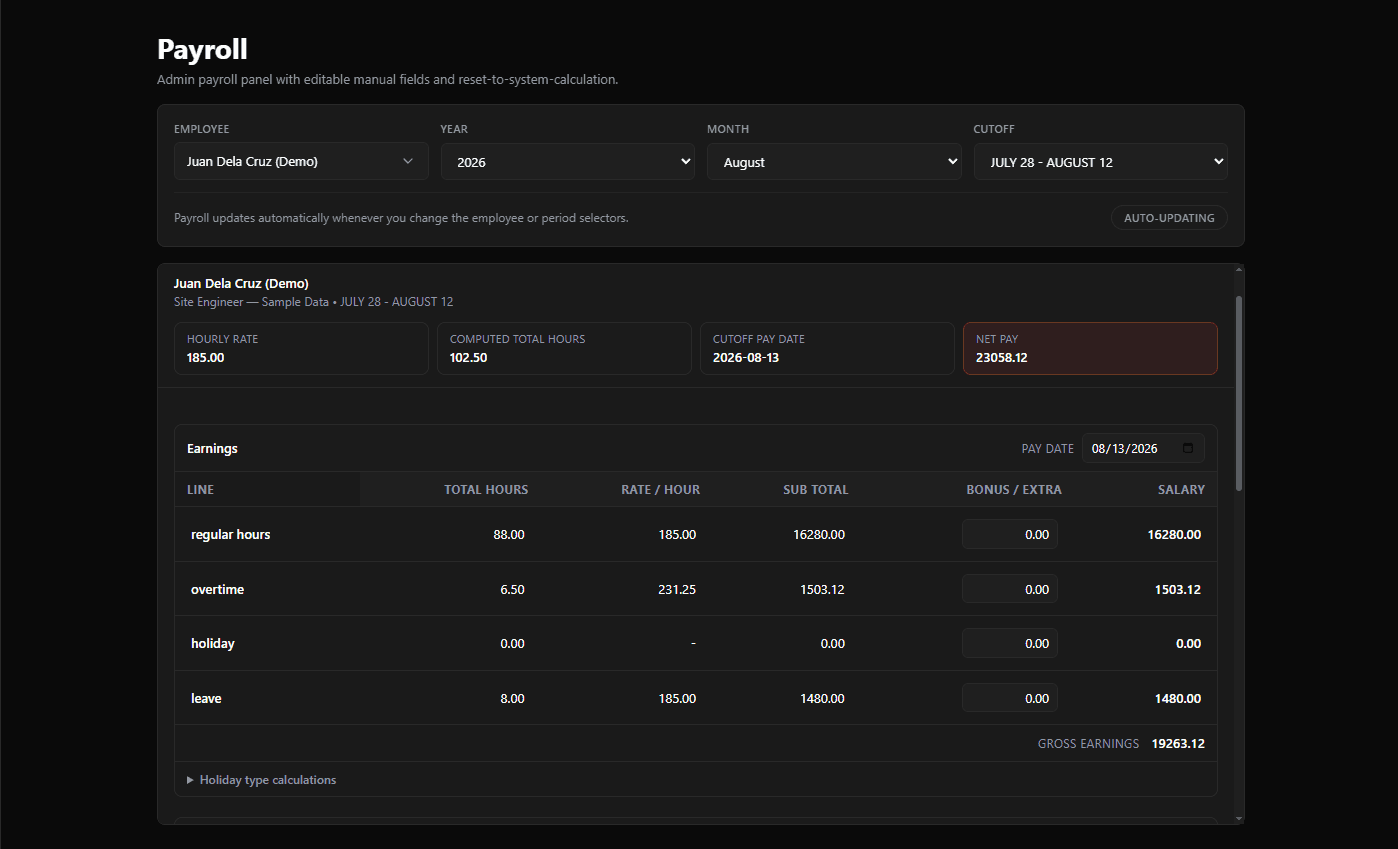
Task: Click the SUB TOTAL column header
Action: point(816,489)
